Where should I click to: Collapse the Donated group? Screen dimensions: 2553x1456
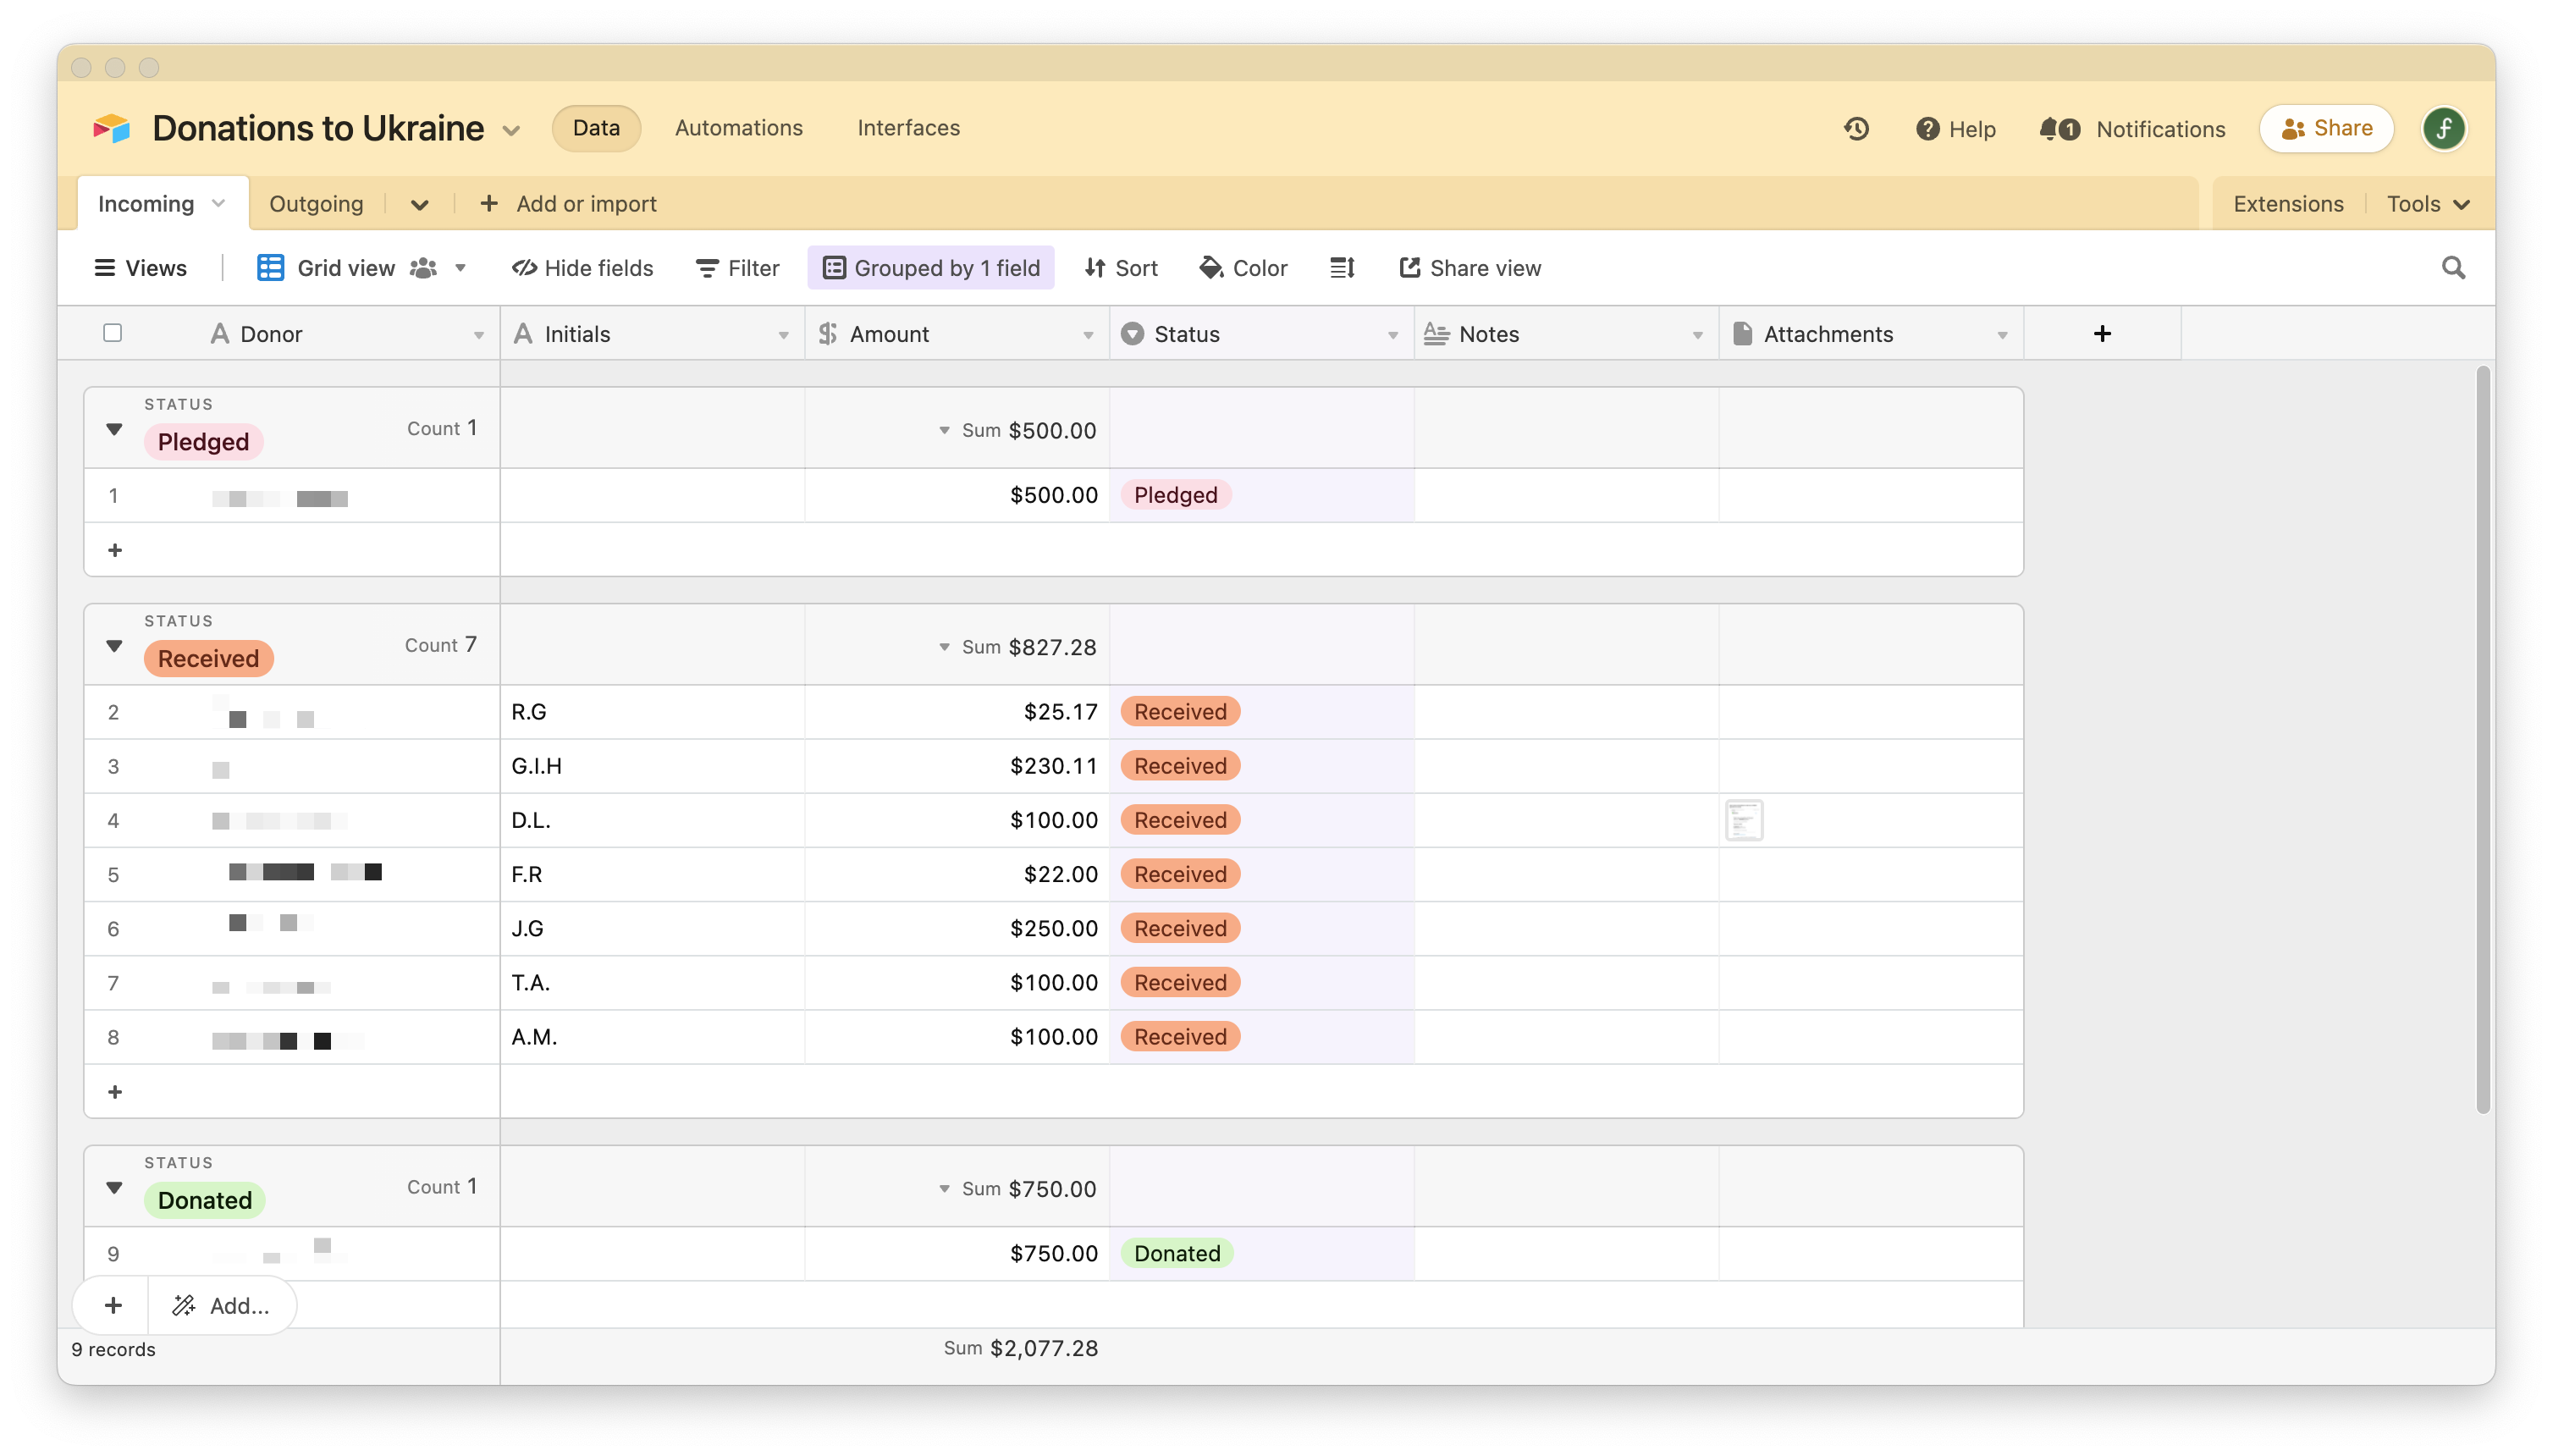point(114,1188)
